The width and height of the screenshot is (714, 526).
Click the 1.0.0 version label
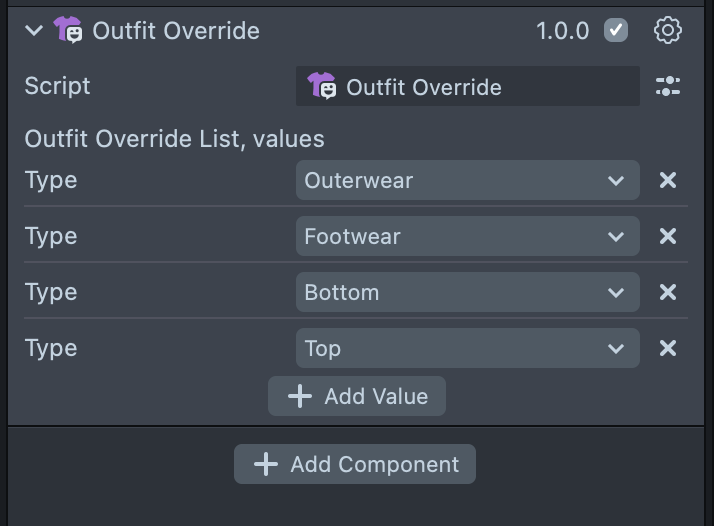click(x=562, y=30)
